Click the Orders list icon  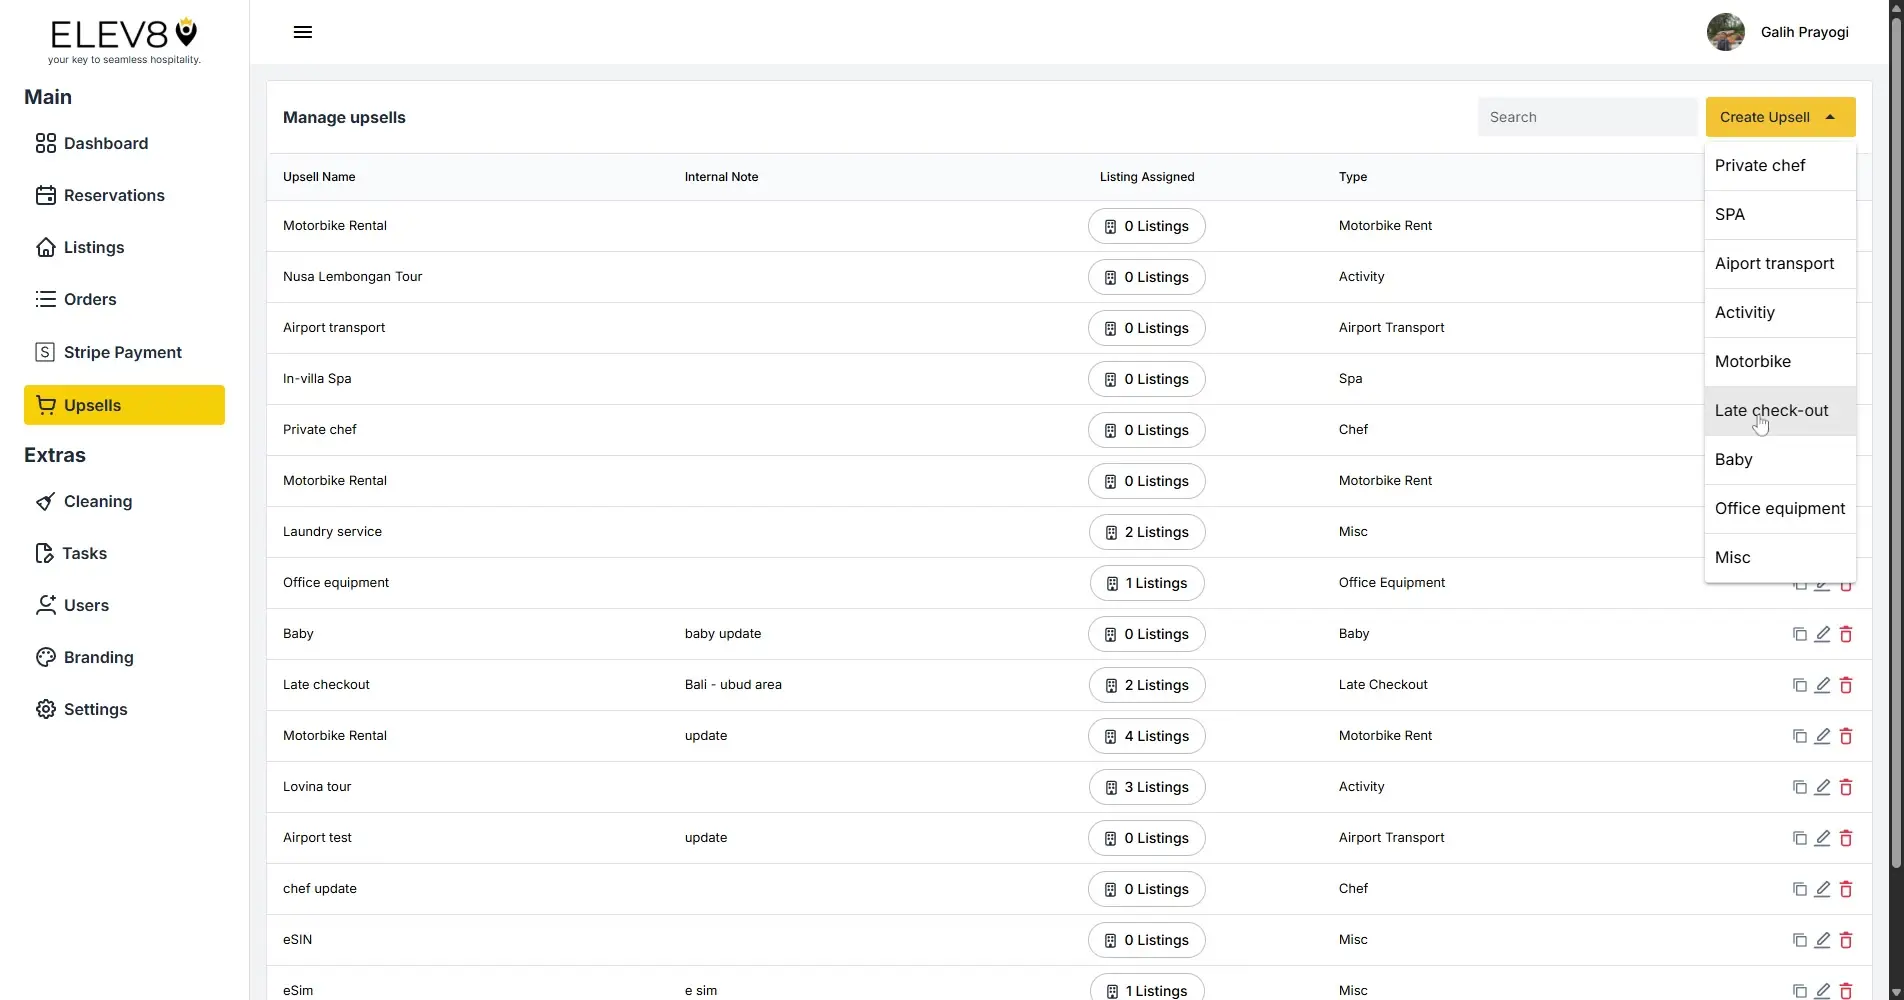45,299
